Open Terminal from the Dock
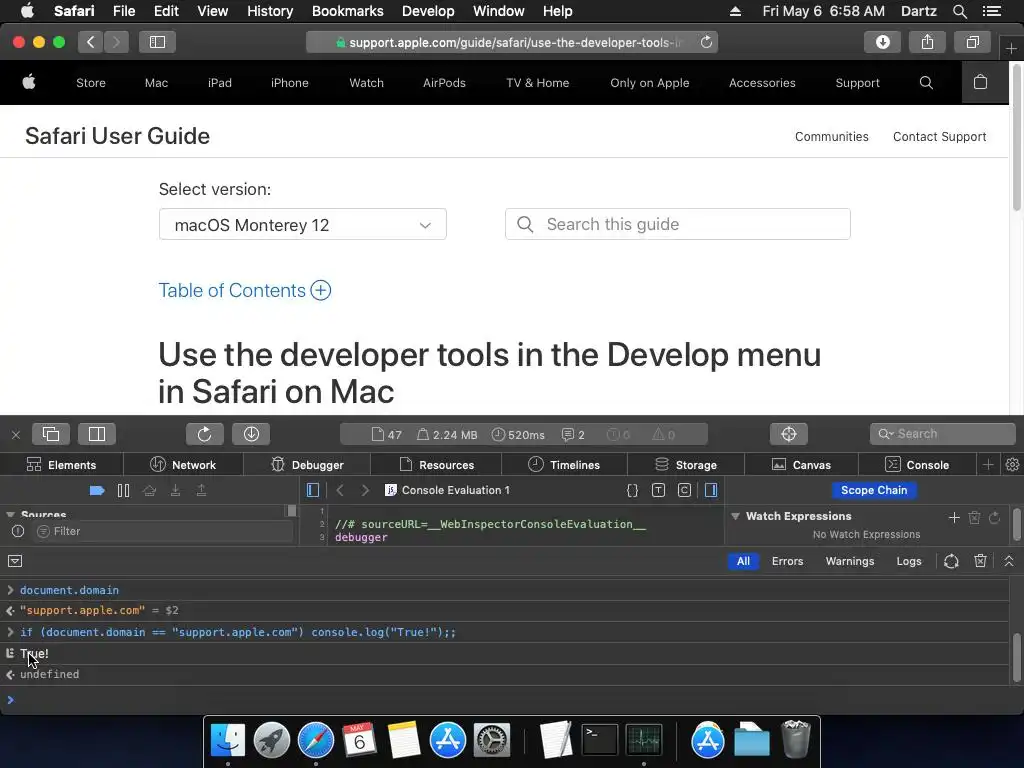 [600, 740]
